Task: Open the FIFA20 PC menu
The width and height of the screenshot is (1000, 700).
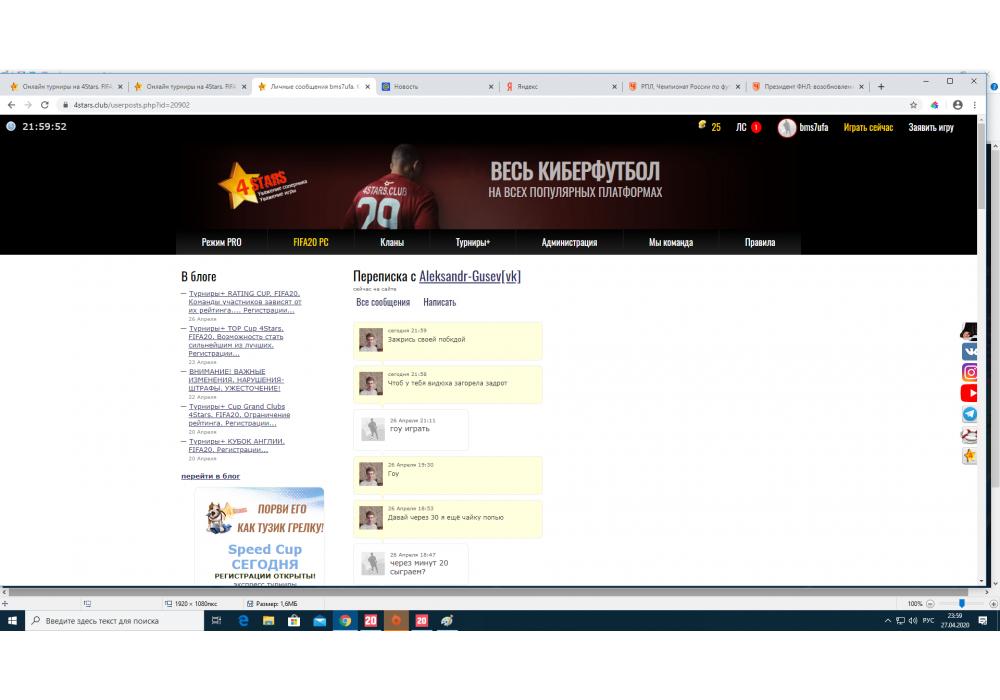Action: (310, 242)
